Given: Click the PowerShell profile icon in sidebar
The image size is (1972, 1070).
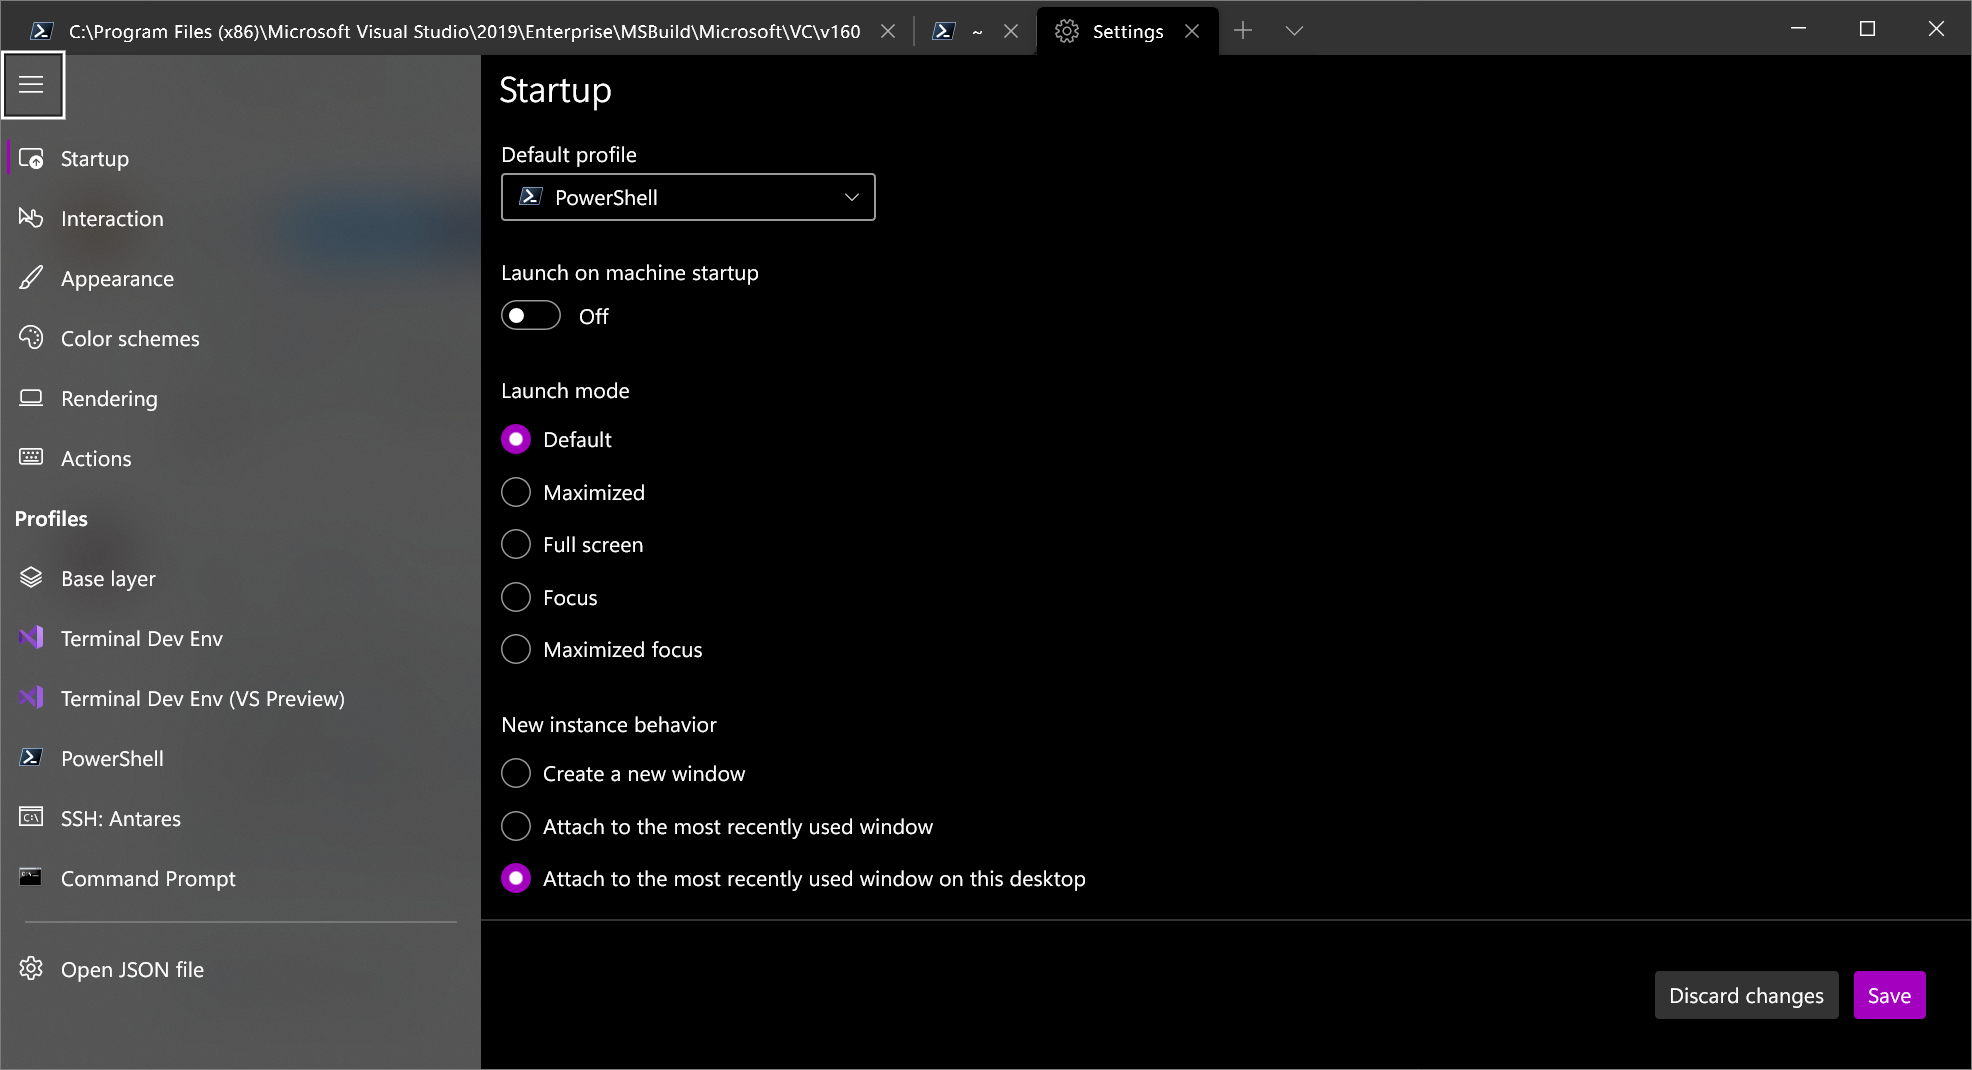Looking at the screenshot, I should (31, 758).
